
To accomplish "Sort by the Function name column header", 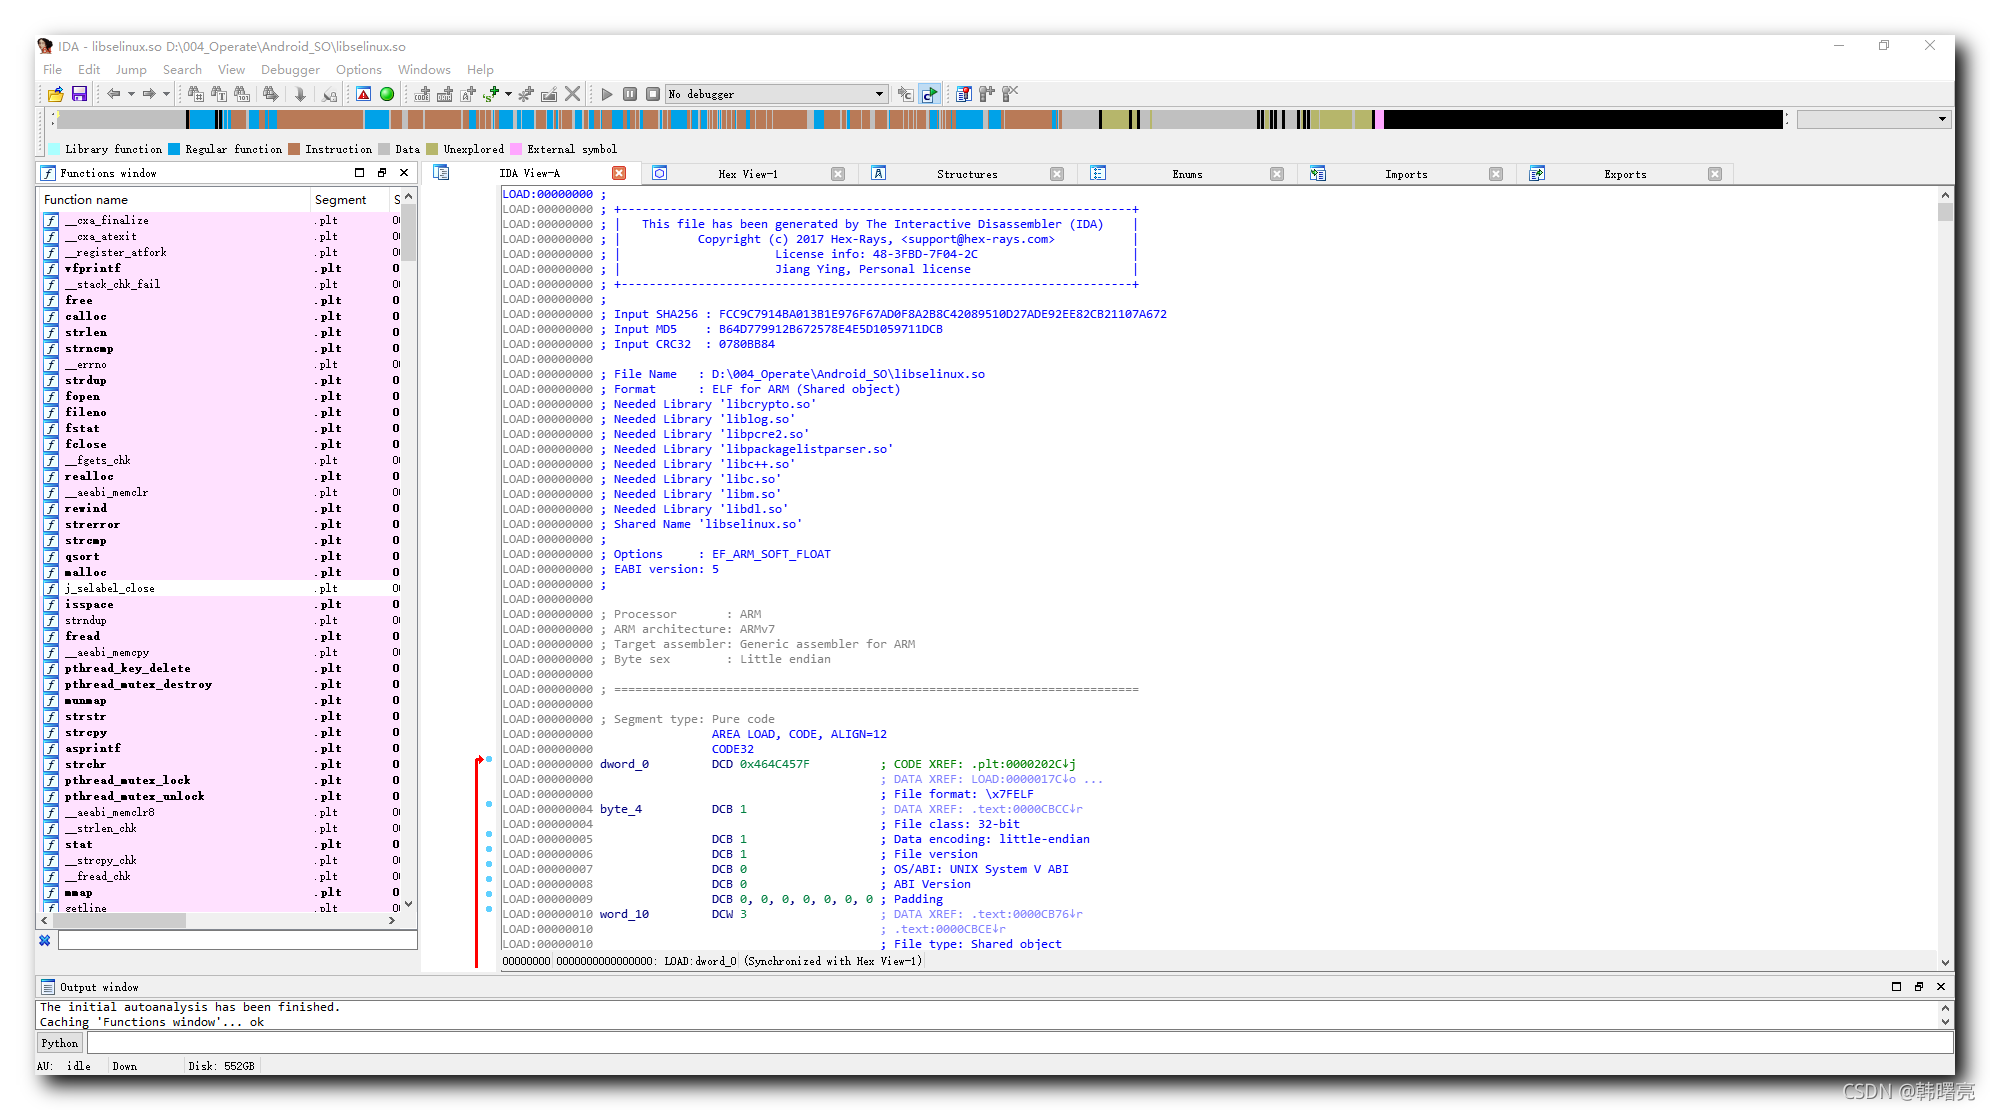I will [174, 200].
